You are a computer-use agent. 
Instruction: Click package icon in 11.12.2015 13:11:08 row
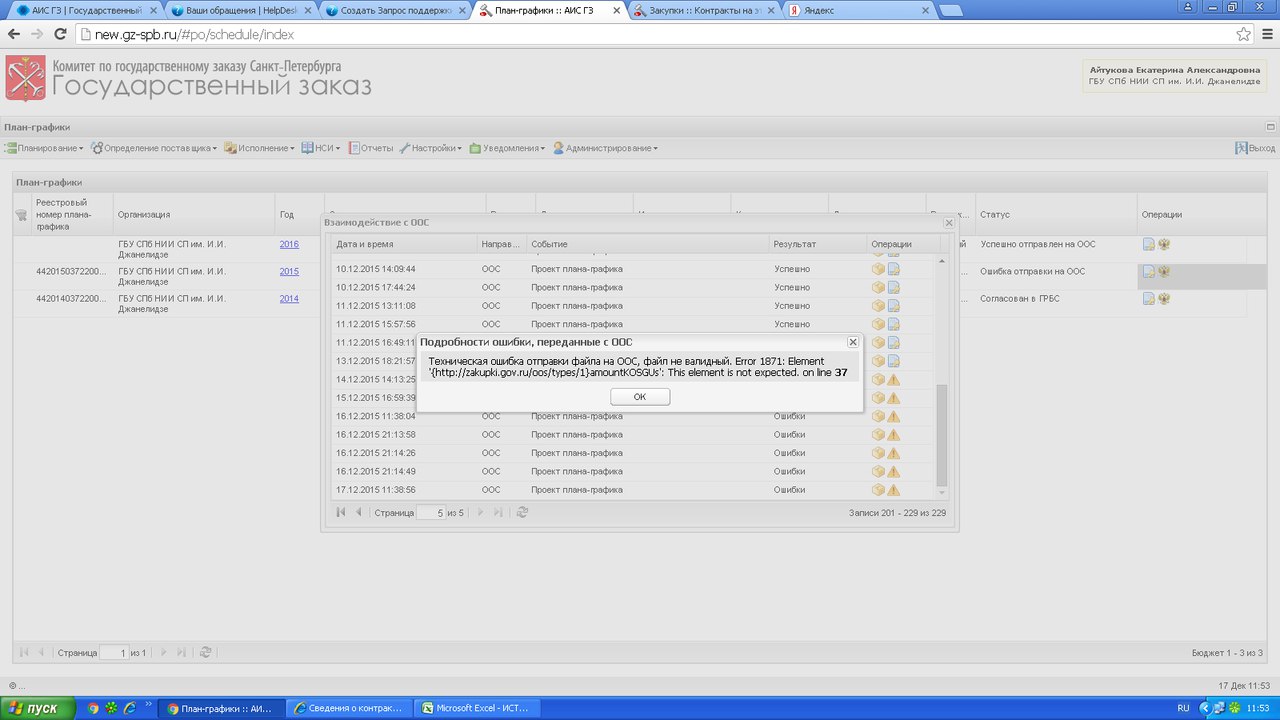point(878,306)
